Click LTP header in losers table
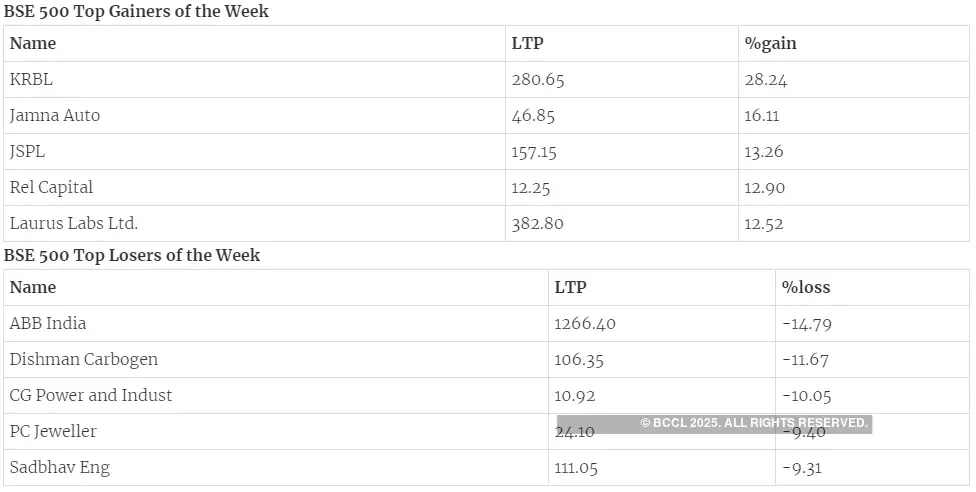The height and width of the screenshot is (492, 976). pyautogui.click(x=570, y=288)
